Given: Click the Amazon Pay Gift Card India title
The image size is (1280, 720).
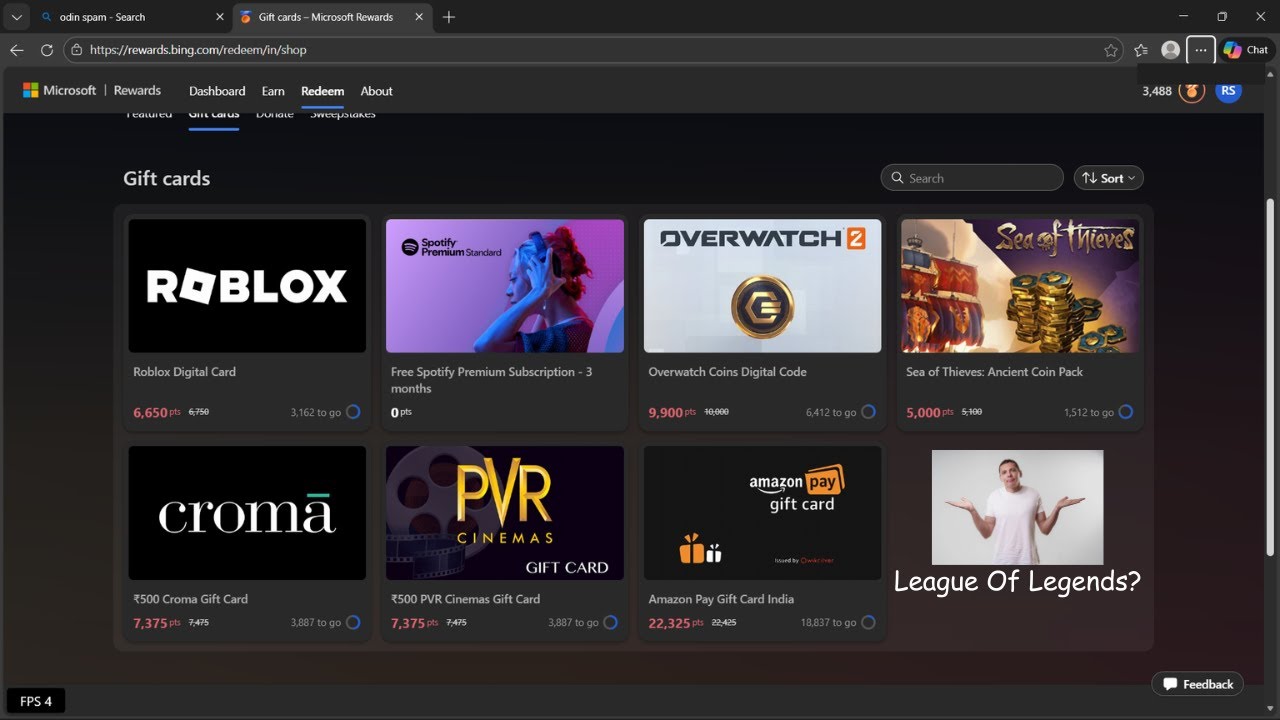Looking at the screenshot, I should coord(721,599).
